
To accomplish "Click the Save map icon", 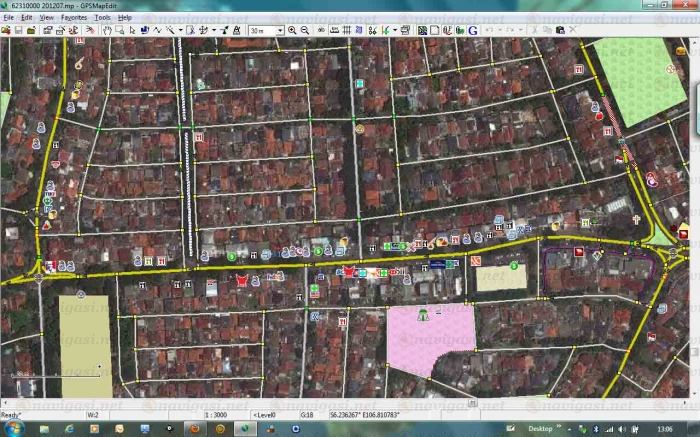I will coord(18,31).
